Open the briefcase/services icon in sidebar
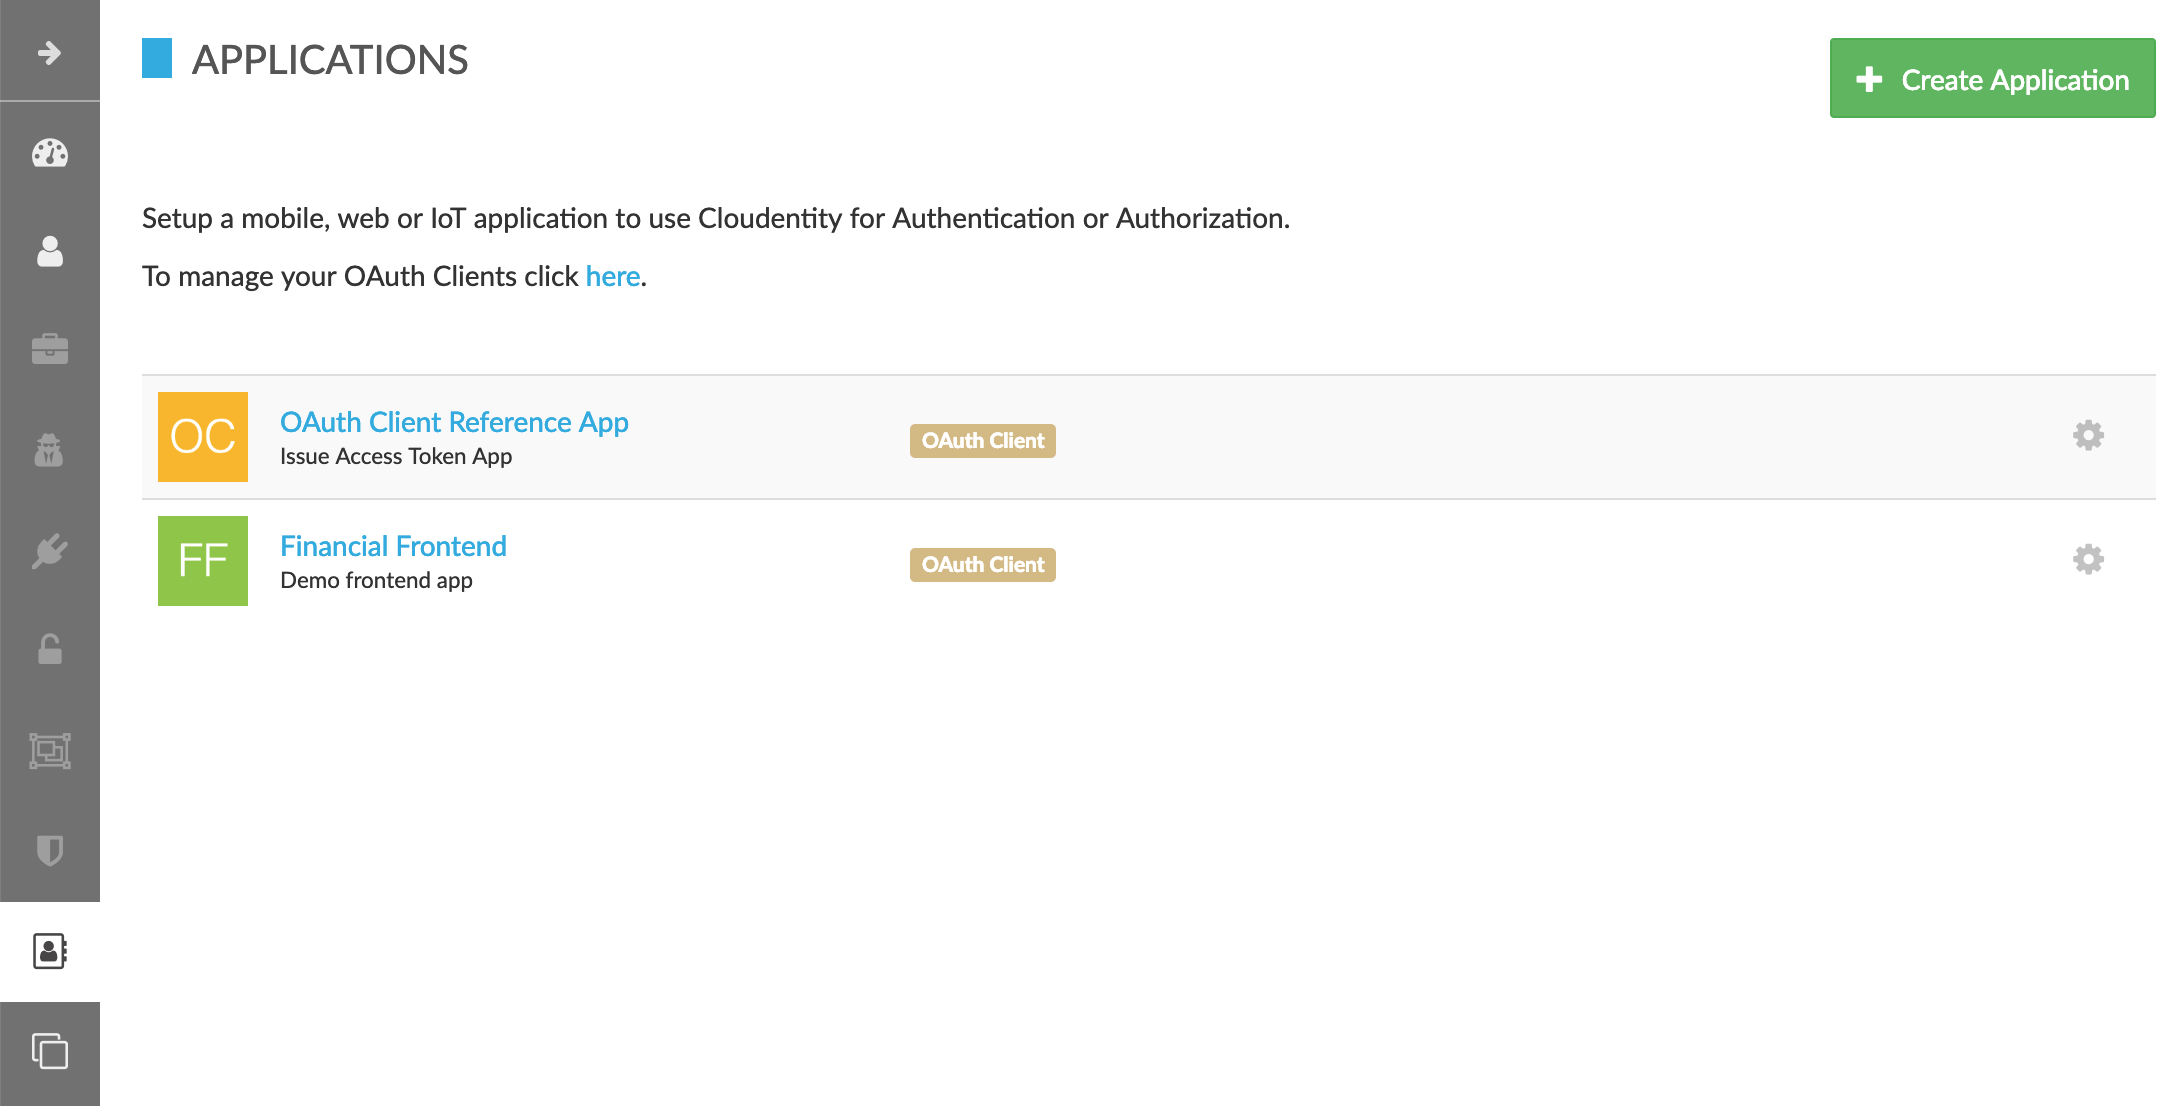Screen dimensions: 2180x1106 point(51,348)
